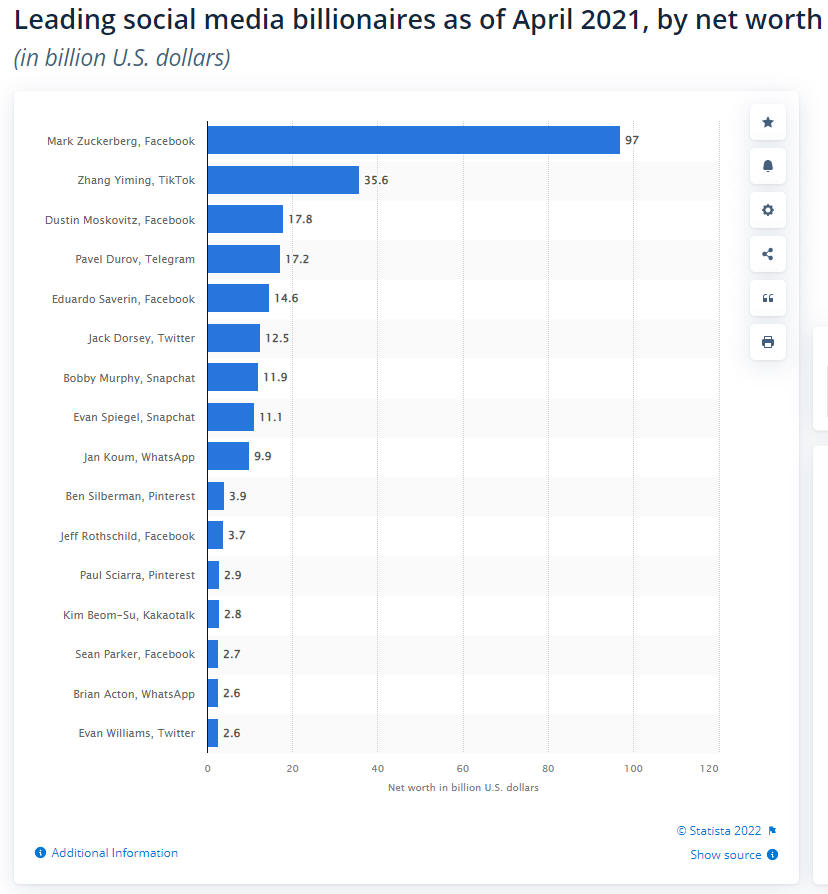Viewport: 828px width, 894px height.
Task: Click the value 3.7 data label
Action: point(237,535)
